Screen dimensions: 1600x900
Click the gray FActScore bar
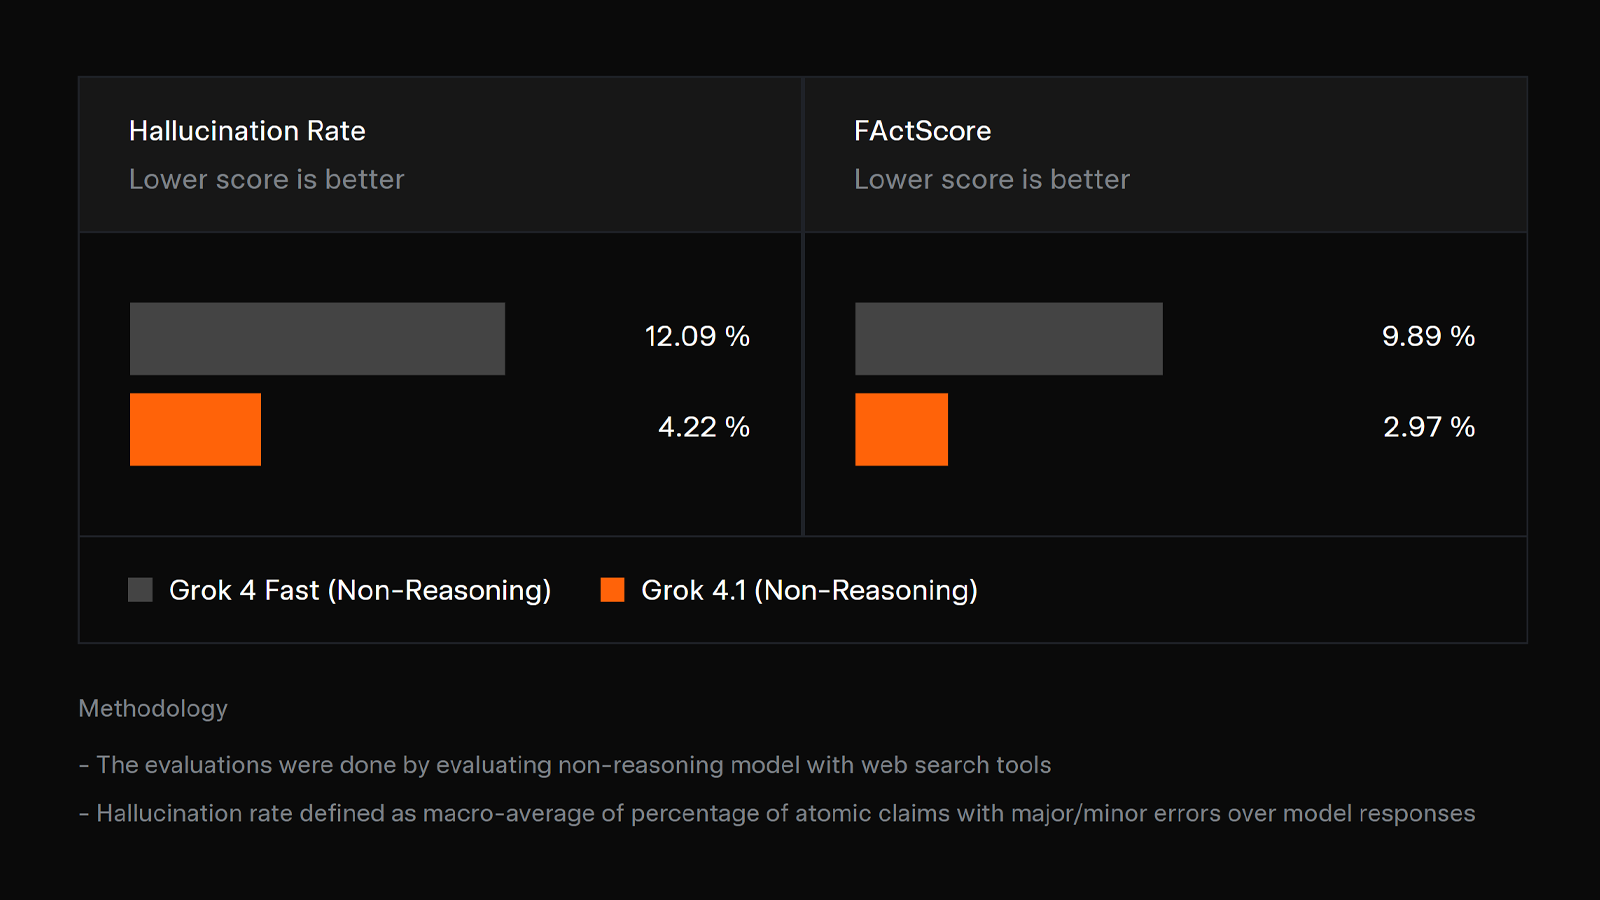click(1008, 339)
